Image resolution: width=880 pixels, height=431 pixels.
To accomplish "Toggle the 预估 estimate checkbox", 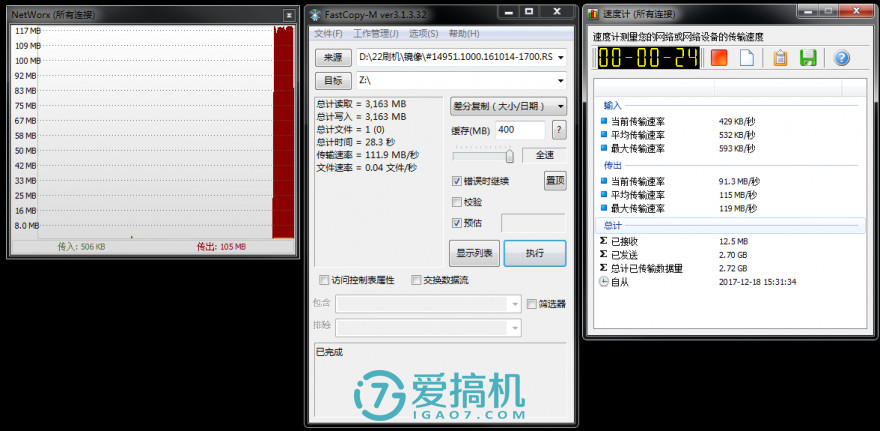I will coord(456,223).
